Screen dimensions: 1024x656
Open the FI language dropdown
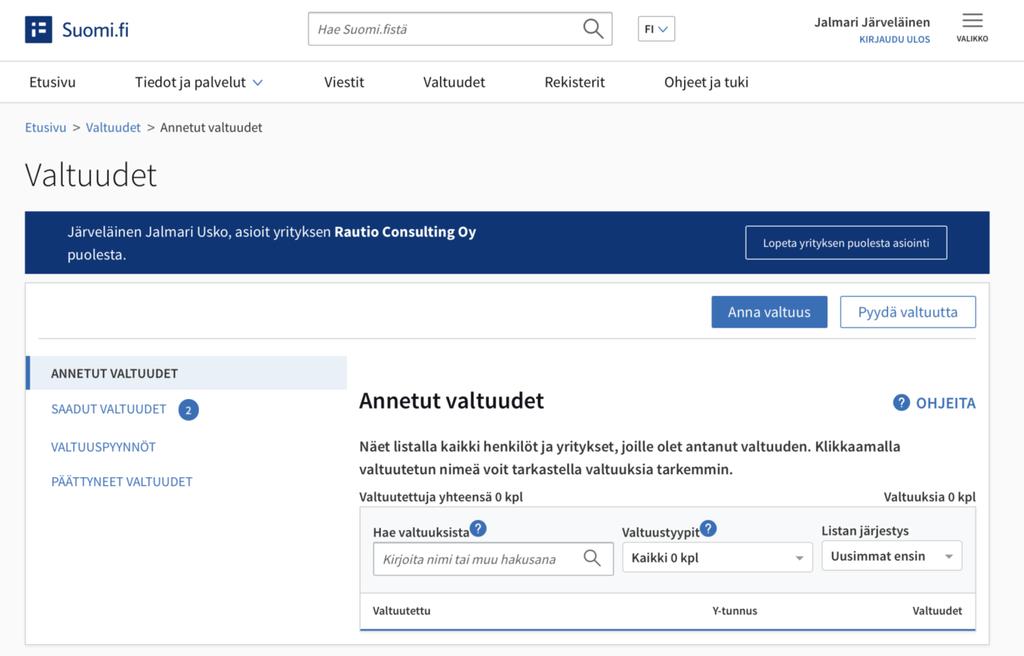[656, 29]
